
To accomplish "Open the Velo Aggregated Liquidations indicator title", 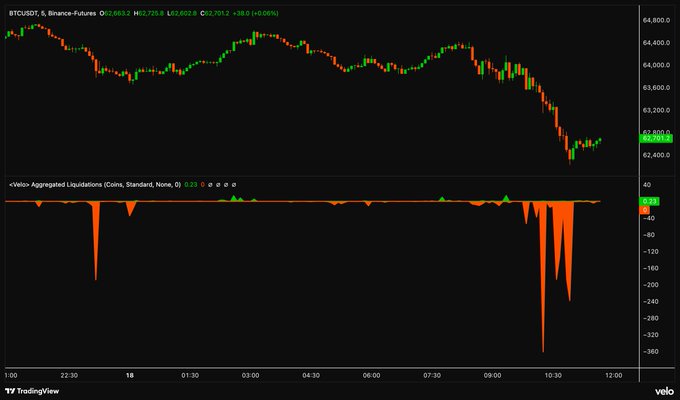I will (x=95, y=185).
